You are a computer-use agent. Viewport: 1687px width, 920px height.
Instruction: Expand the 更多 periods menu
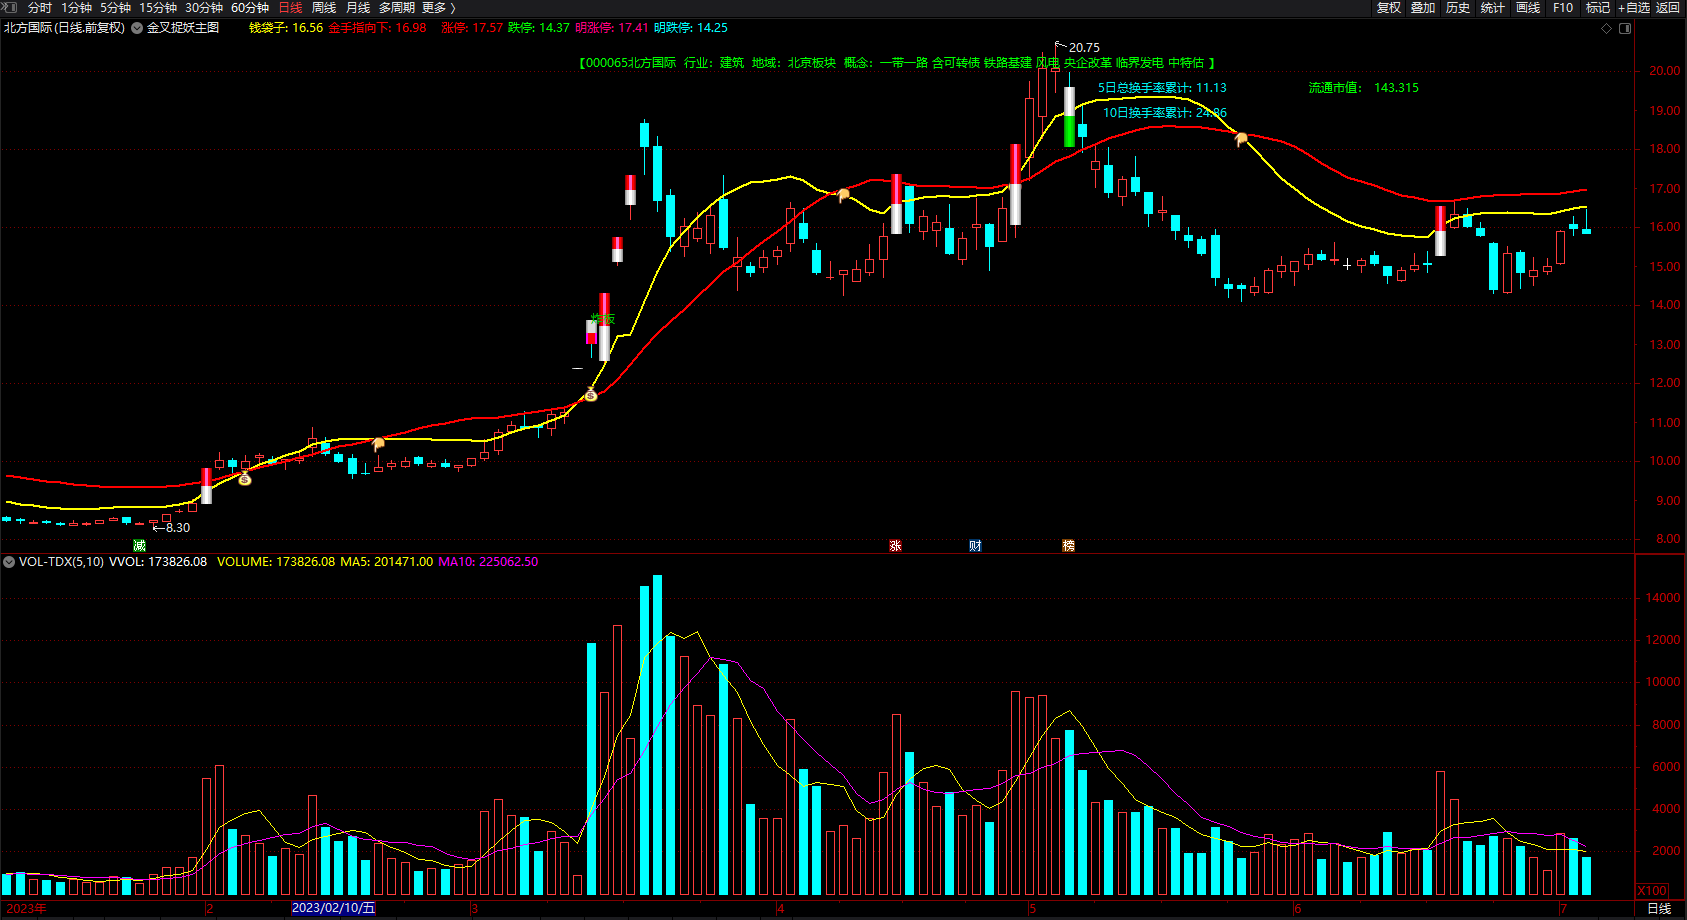(438, 8)
